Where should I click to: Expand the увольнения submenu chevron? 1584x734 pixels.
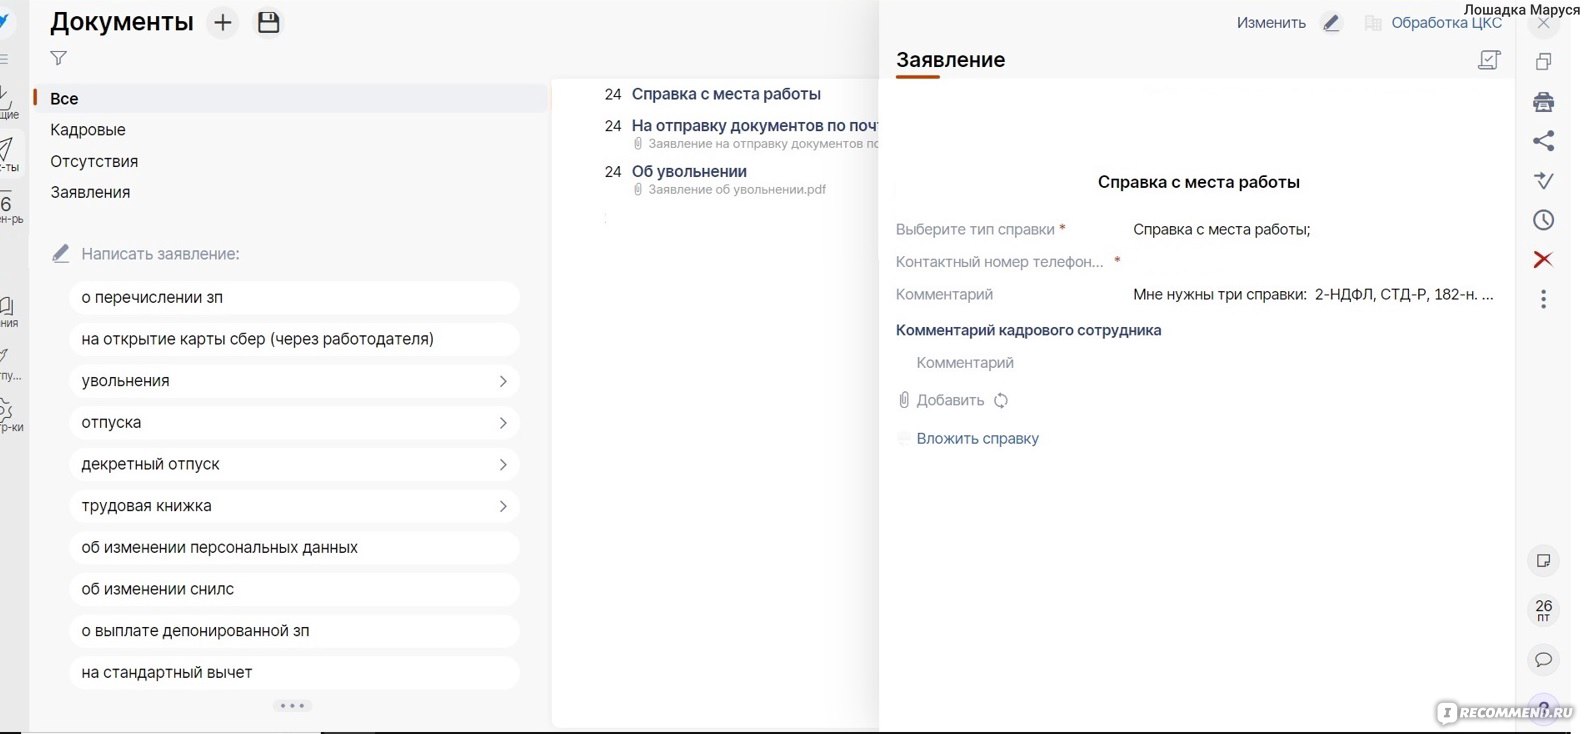(503, 381)
